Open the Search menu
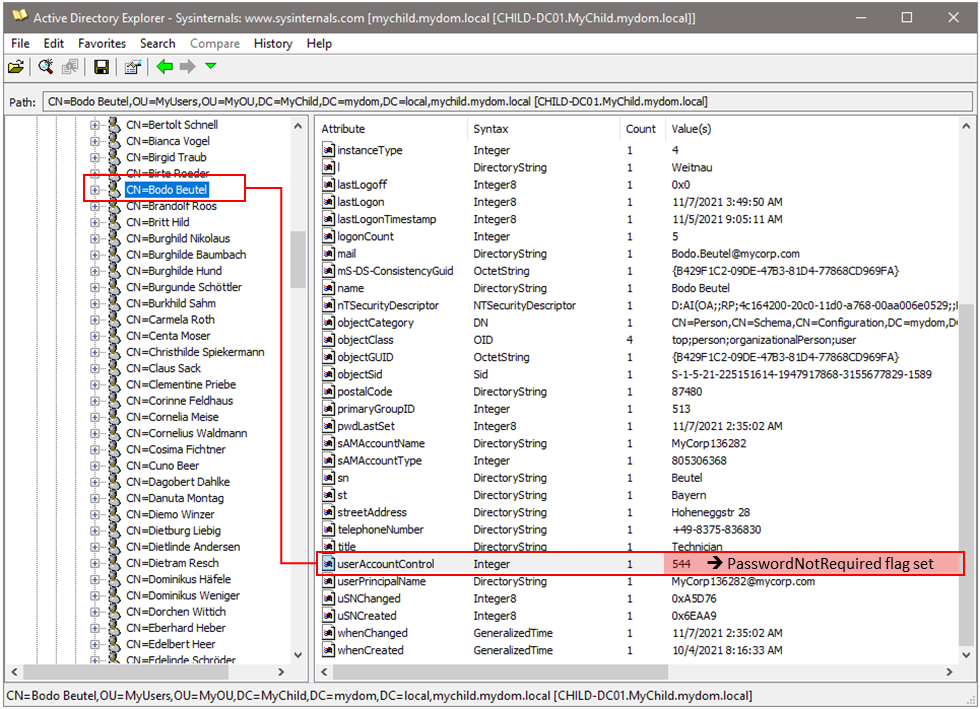The image size is (980, 709). (157, 43)
